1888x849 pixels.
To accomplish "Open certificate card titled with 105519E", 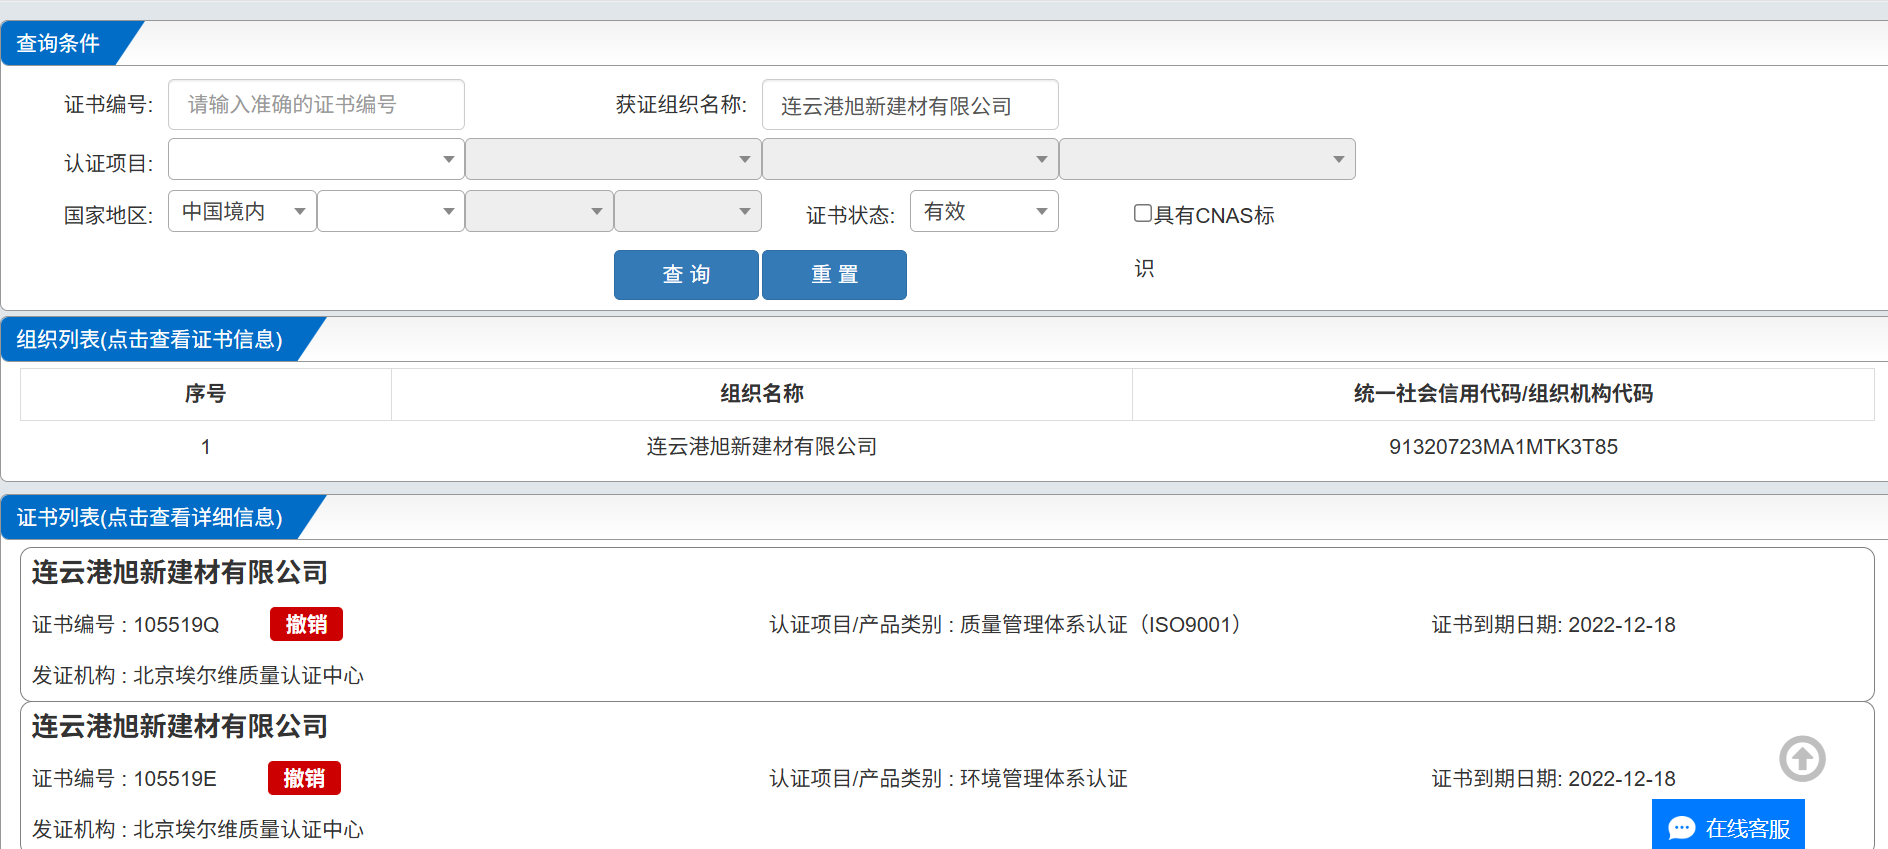I will [x=947, y=776].
